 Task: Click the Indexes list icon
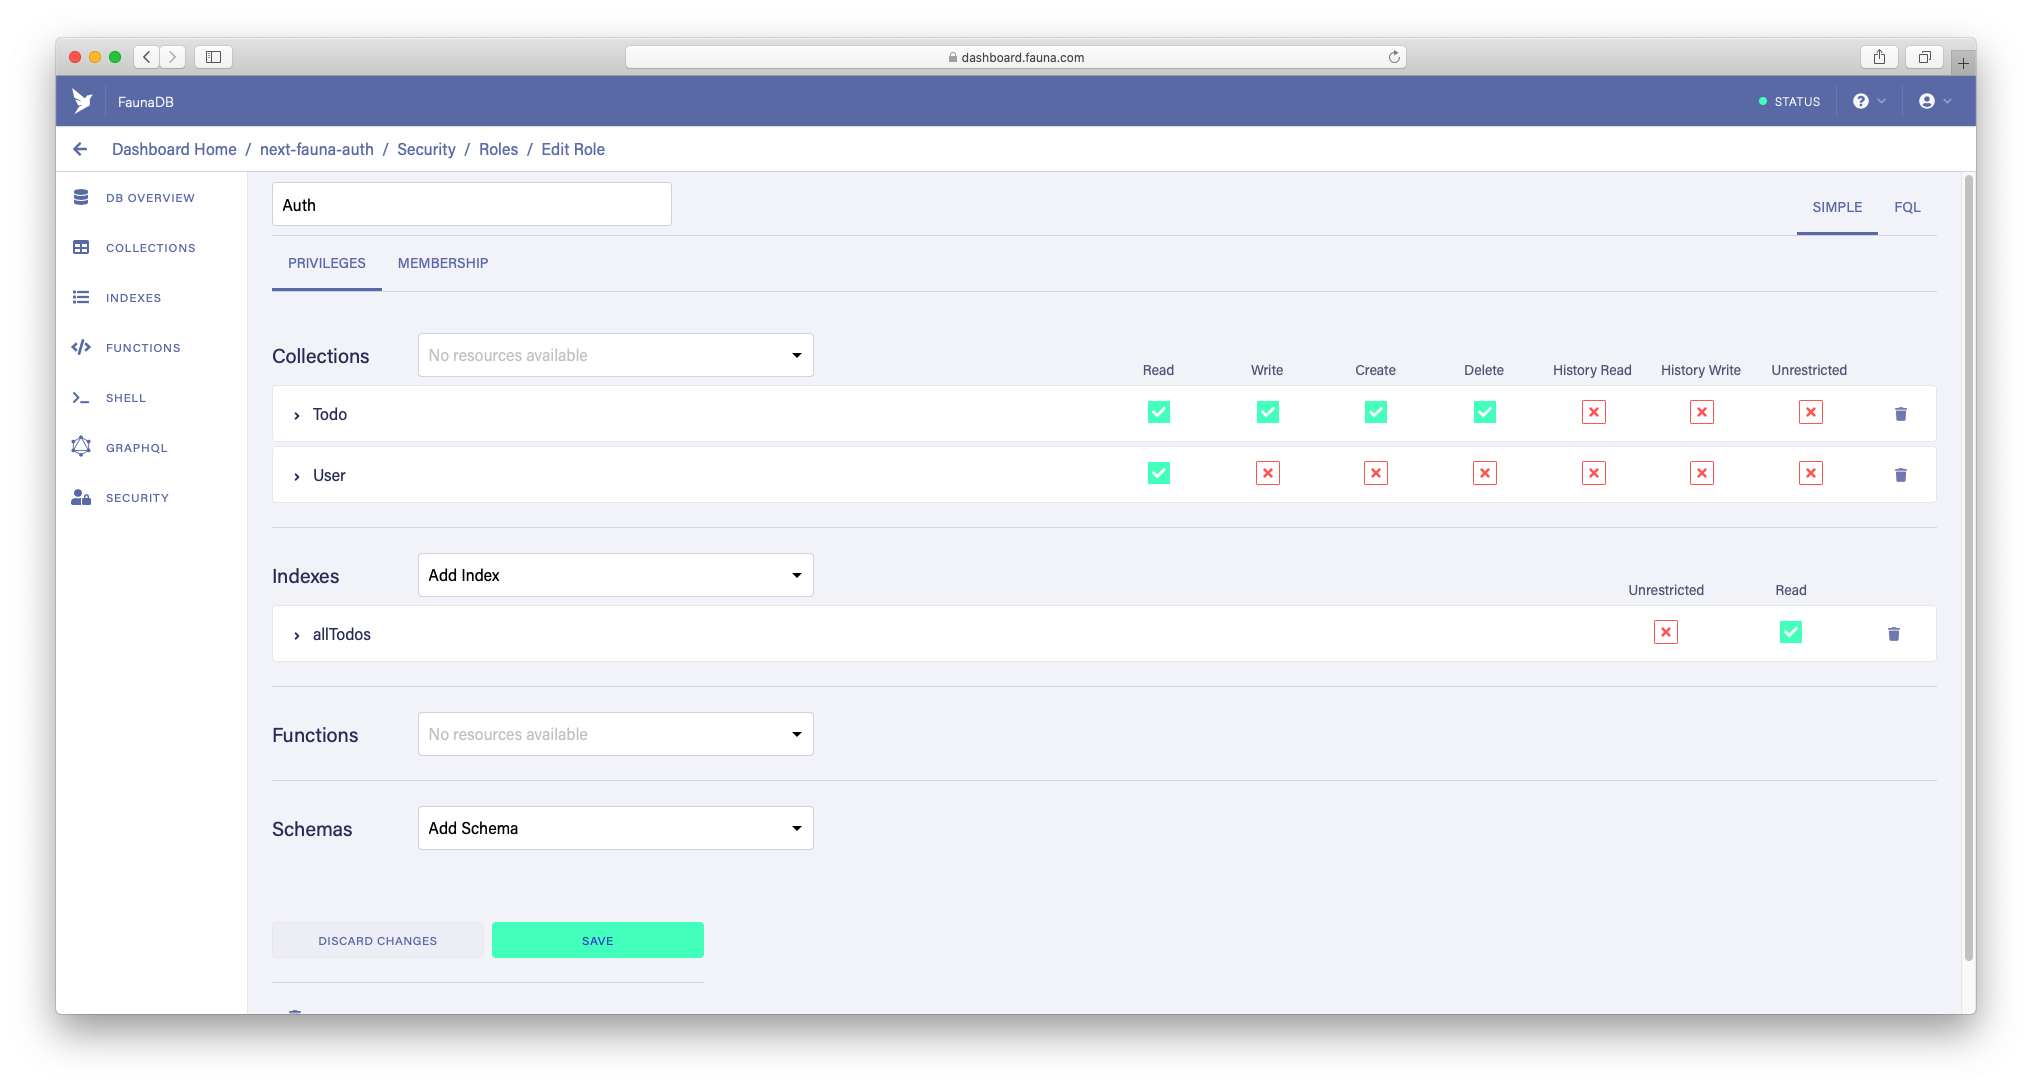tap(81, 297)
